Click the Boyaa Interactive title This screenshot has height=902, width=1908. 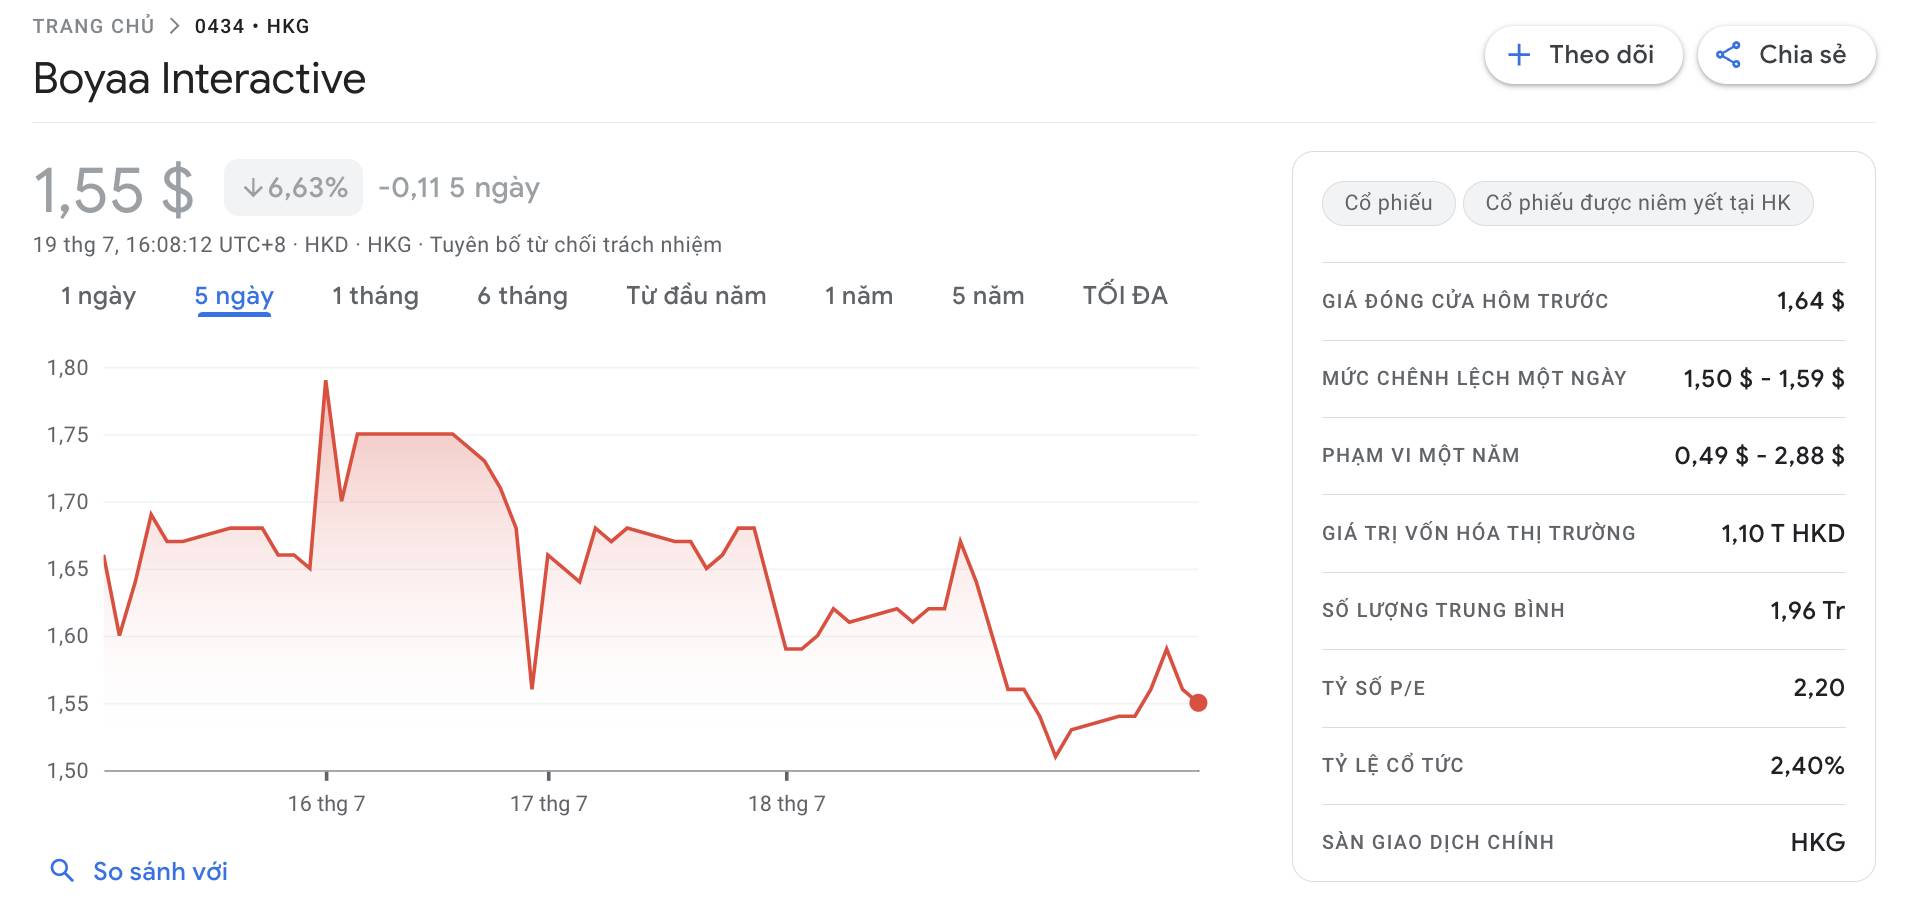(200, 79)
